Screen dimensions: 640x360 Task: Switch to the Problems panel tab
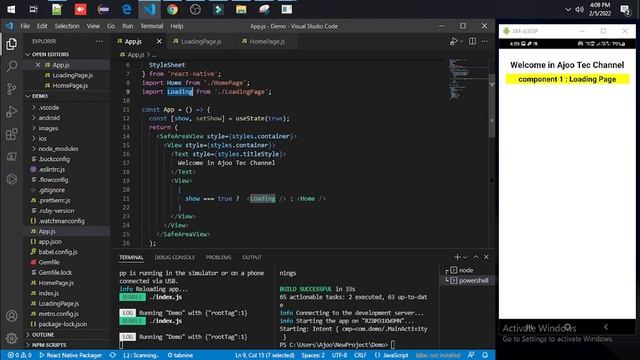click(218, 258)
